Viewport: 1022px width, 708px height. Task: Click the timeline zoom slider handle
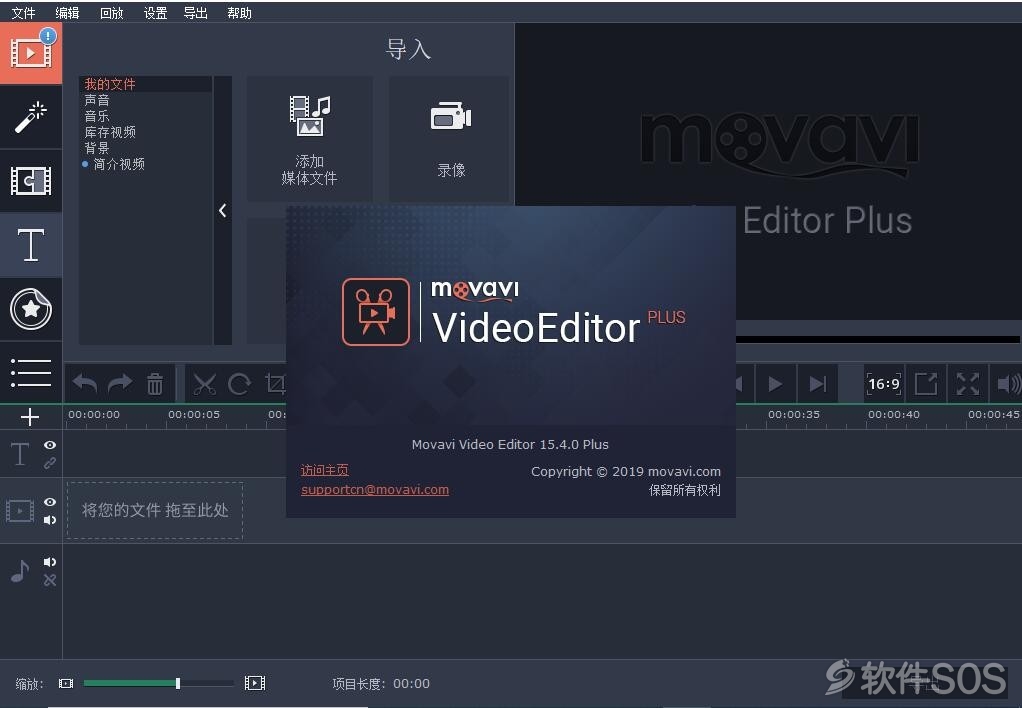(177, 683)
